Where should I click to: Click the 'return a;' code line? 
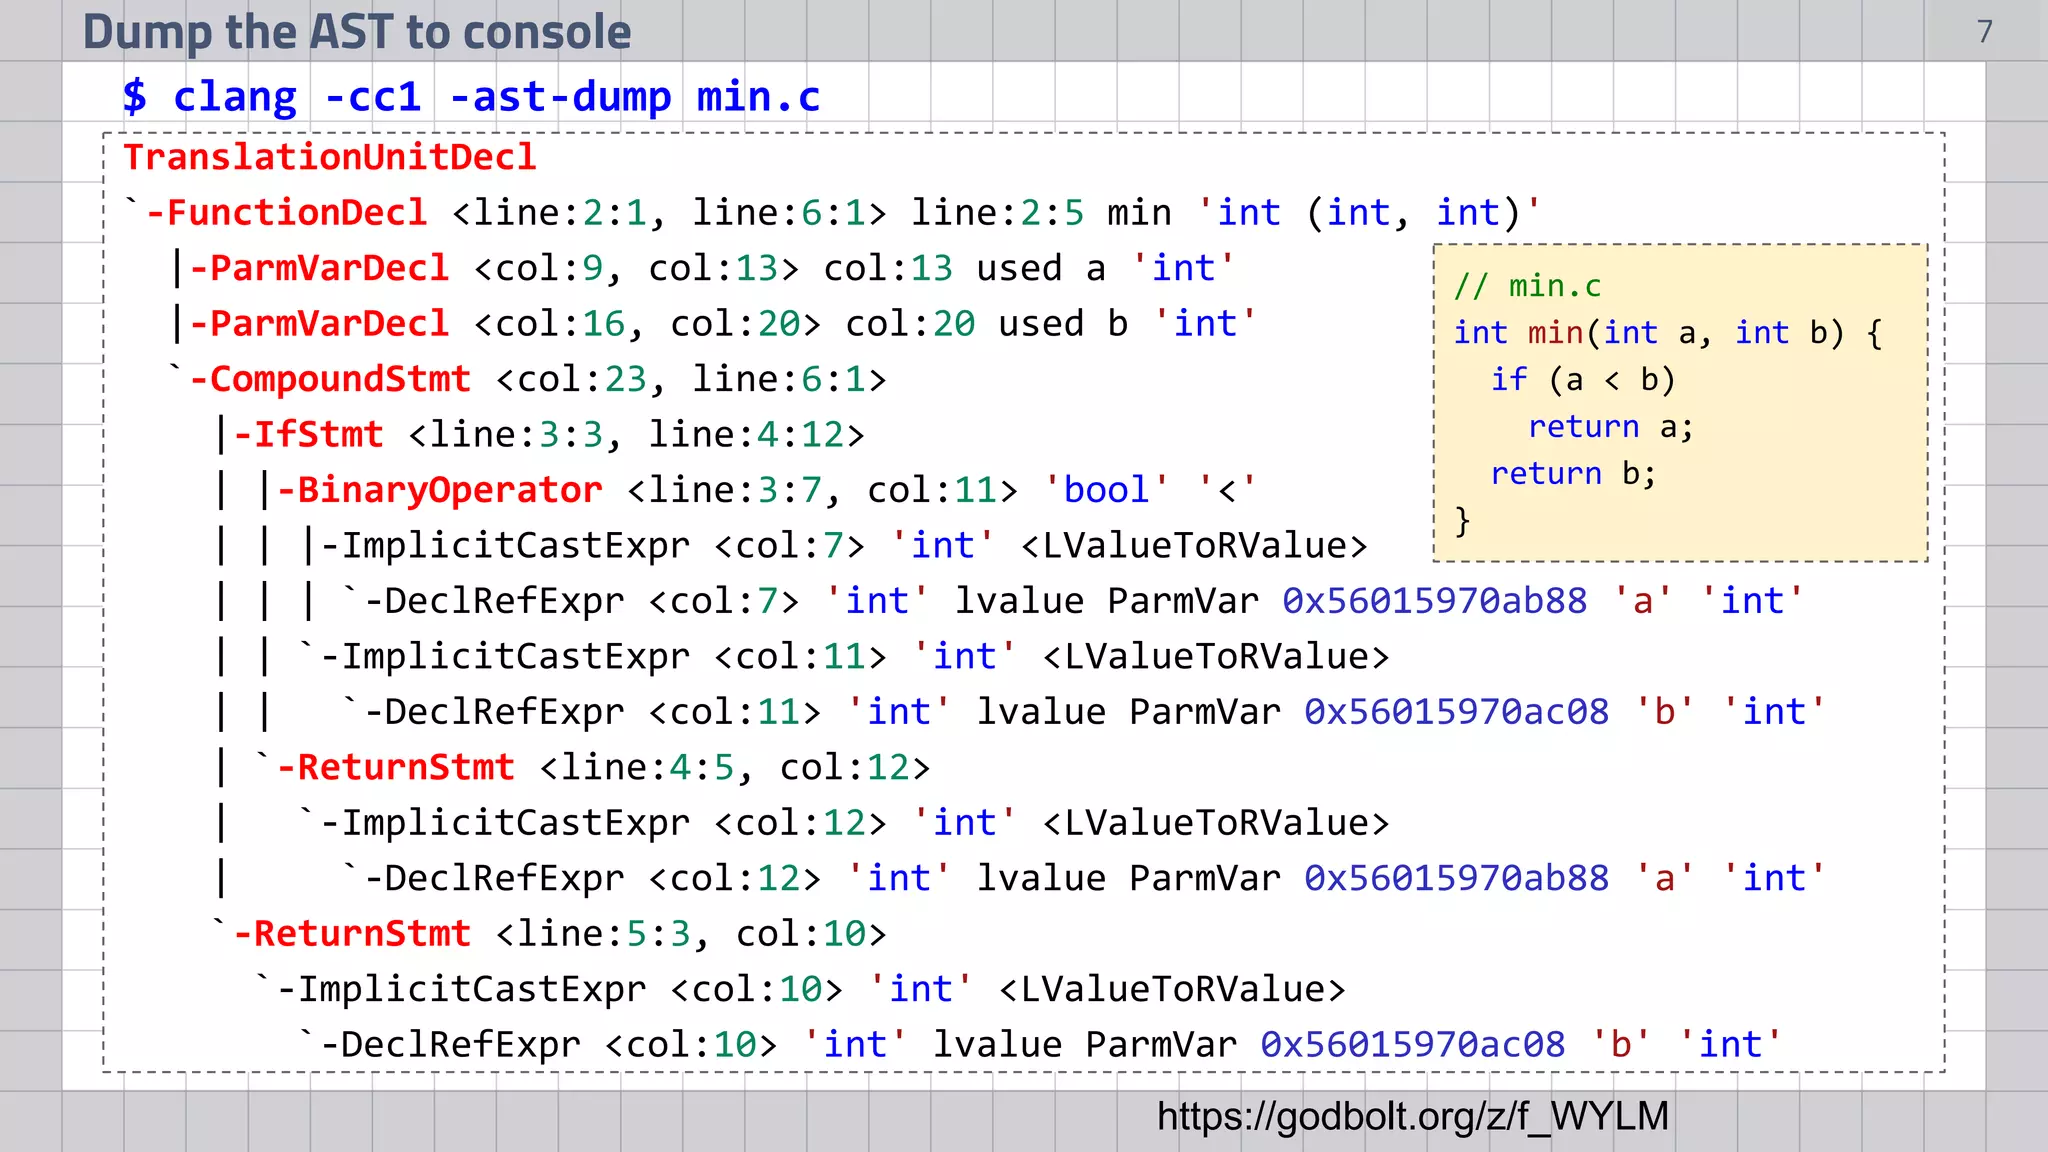(1610, 427)
